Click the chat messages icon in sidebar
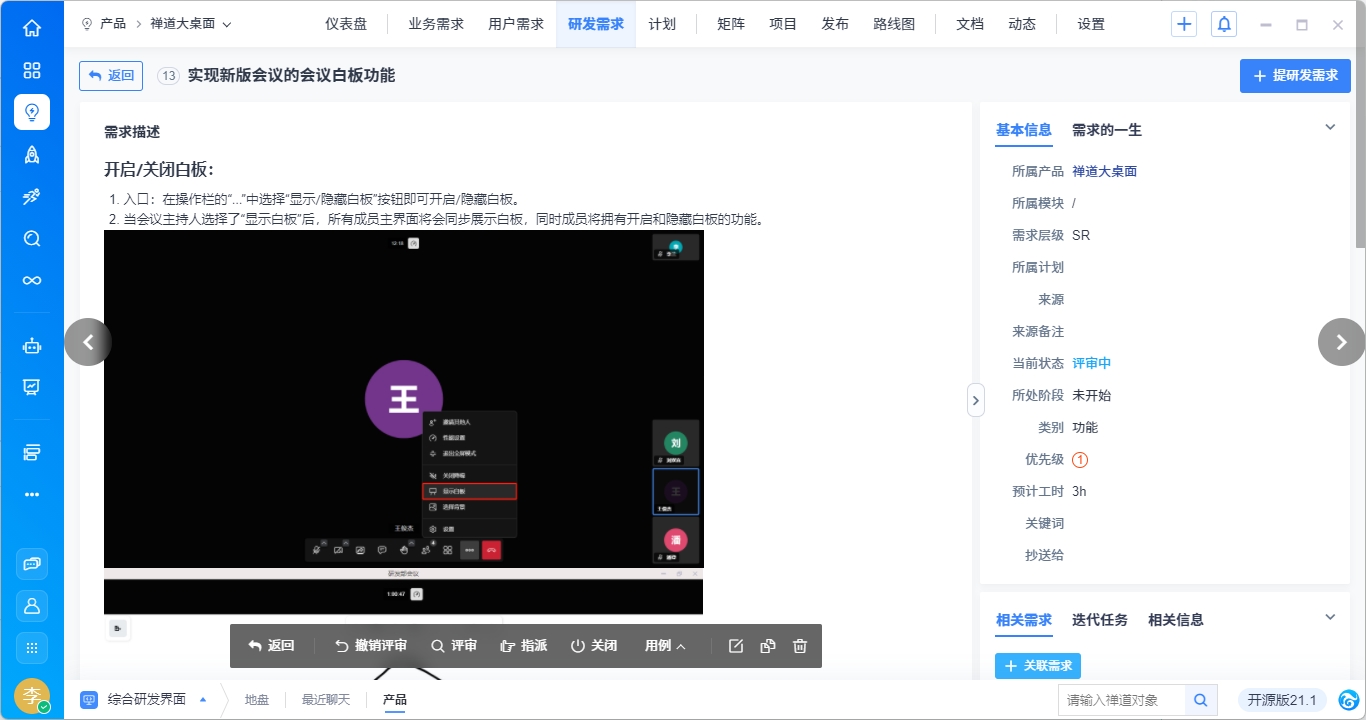Viewport: 1366px width, 720px height. coord(32,564)
